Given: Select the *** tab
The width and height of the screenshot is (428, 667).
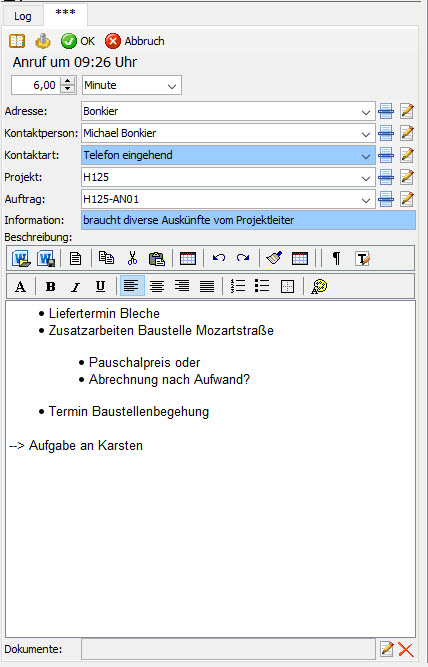Looking at the screenshot, I should (x=66, y=14).
